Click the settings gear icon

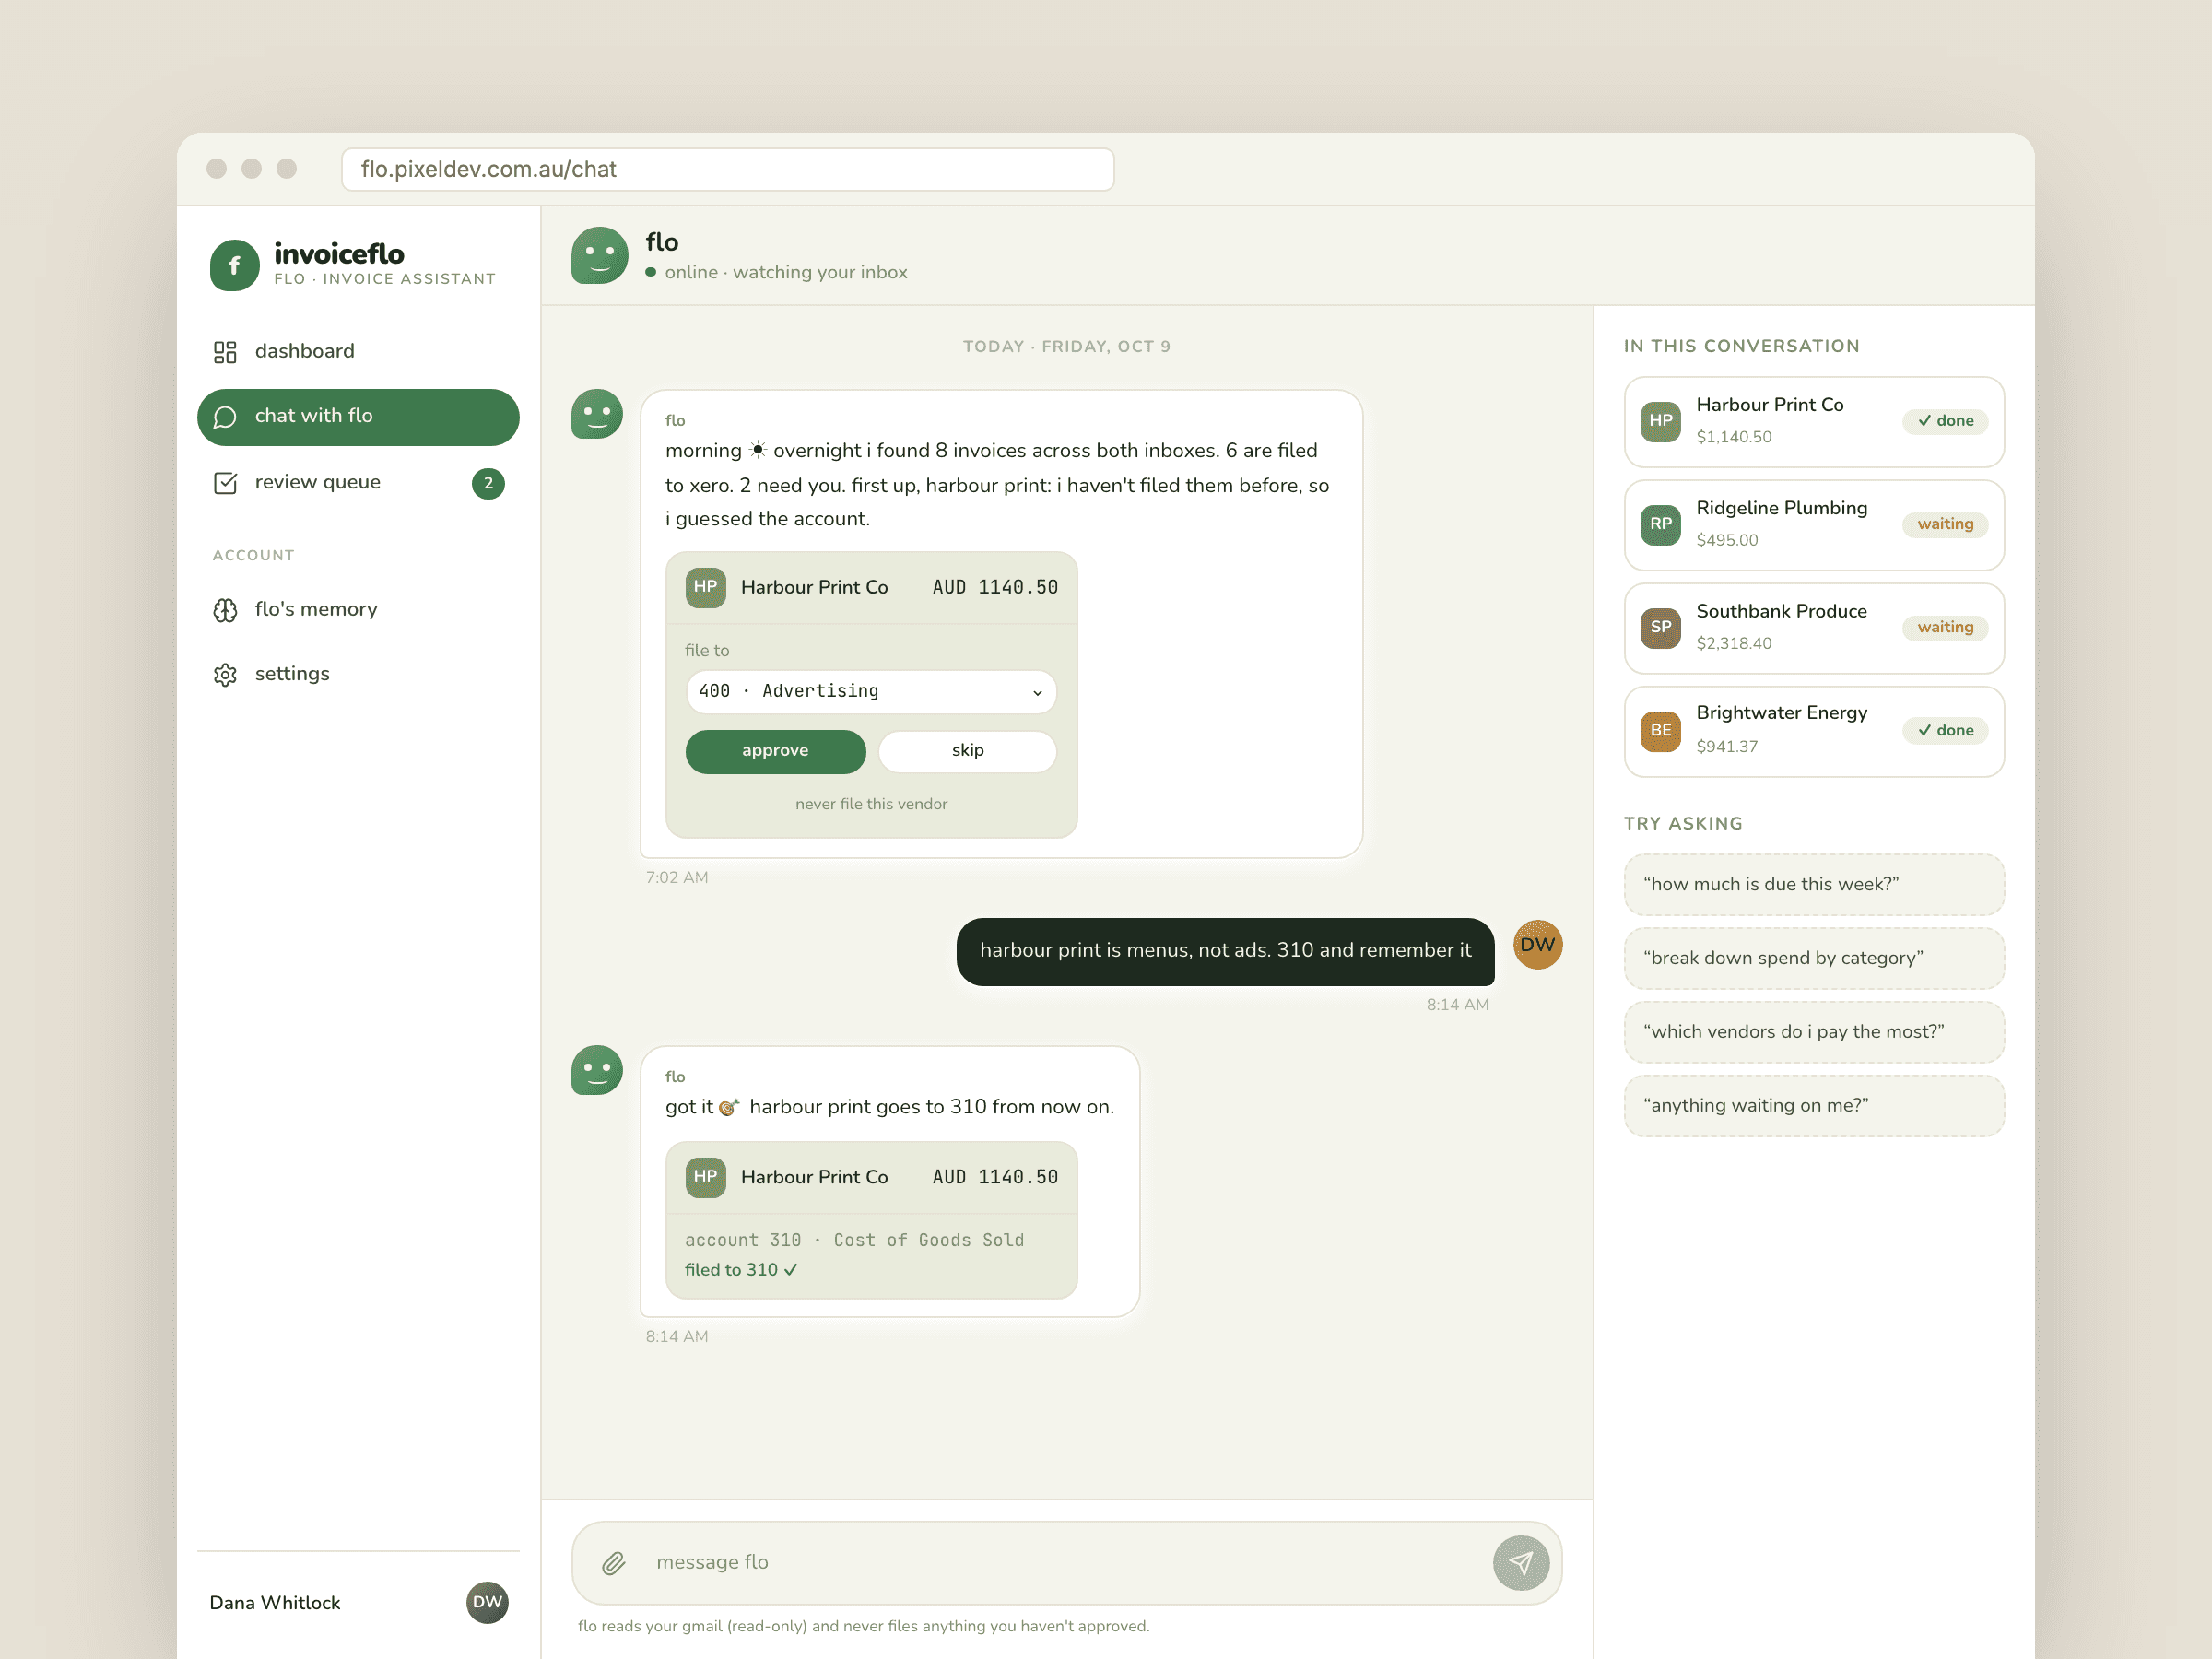[x=225, y=675]
